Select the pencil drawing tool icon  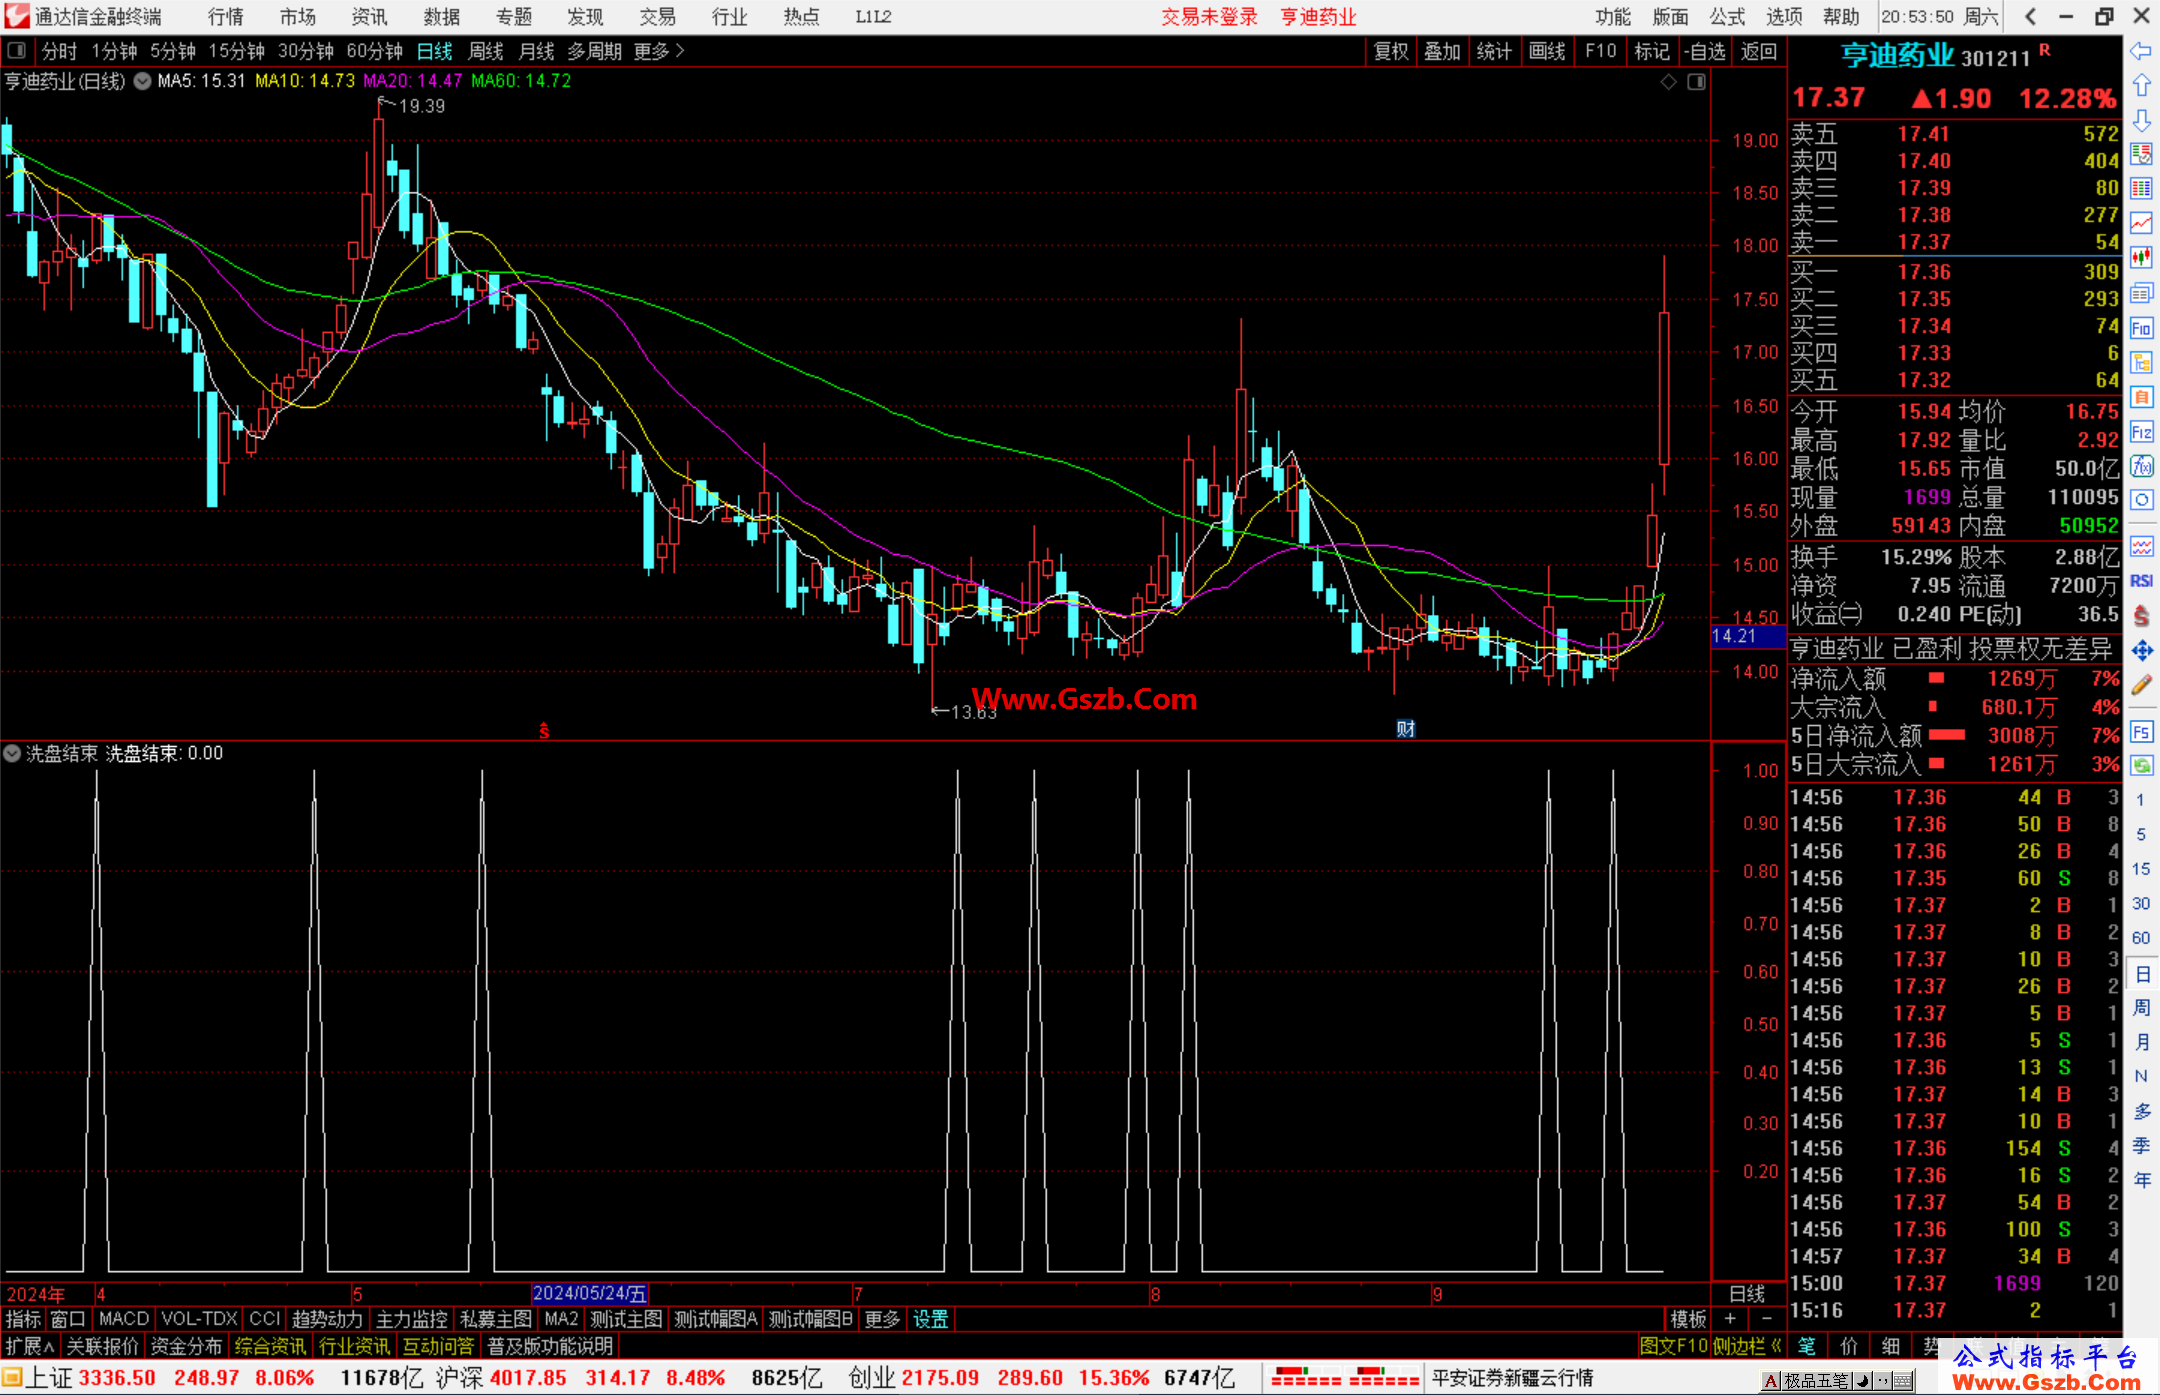(x=2141, y=685)
